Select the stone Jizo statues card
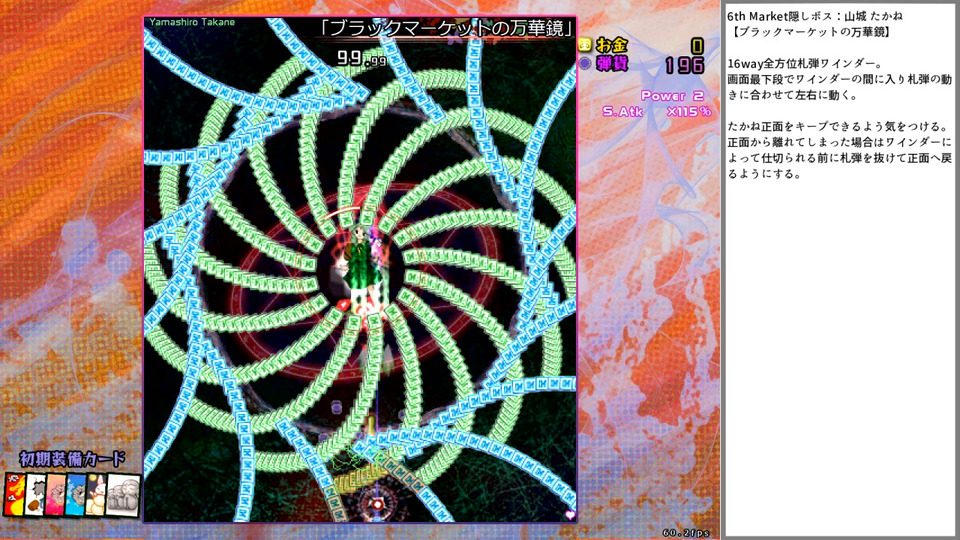Image resolution: width=960 pixels, height=540 pixels. coord(123,495)
